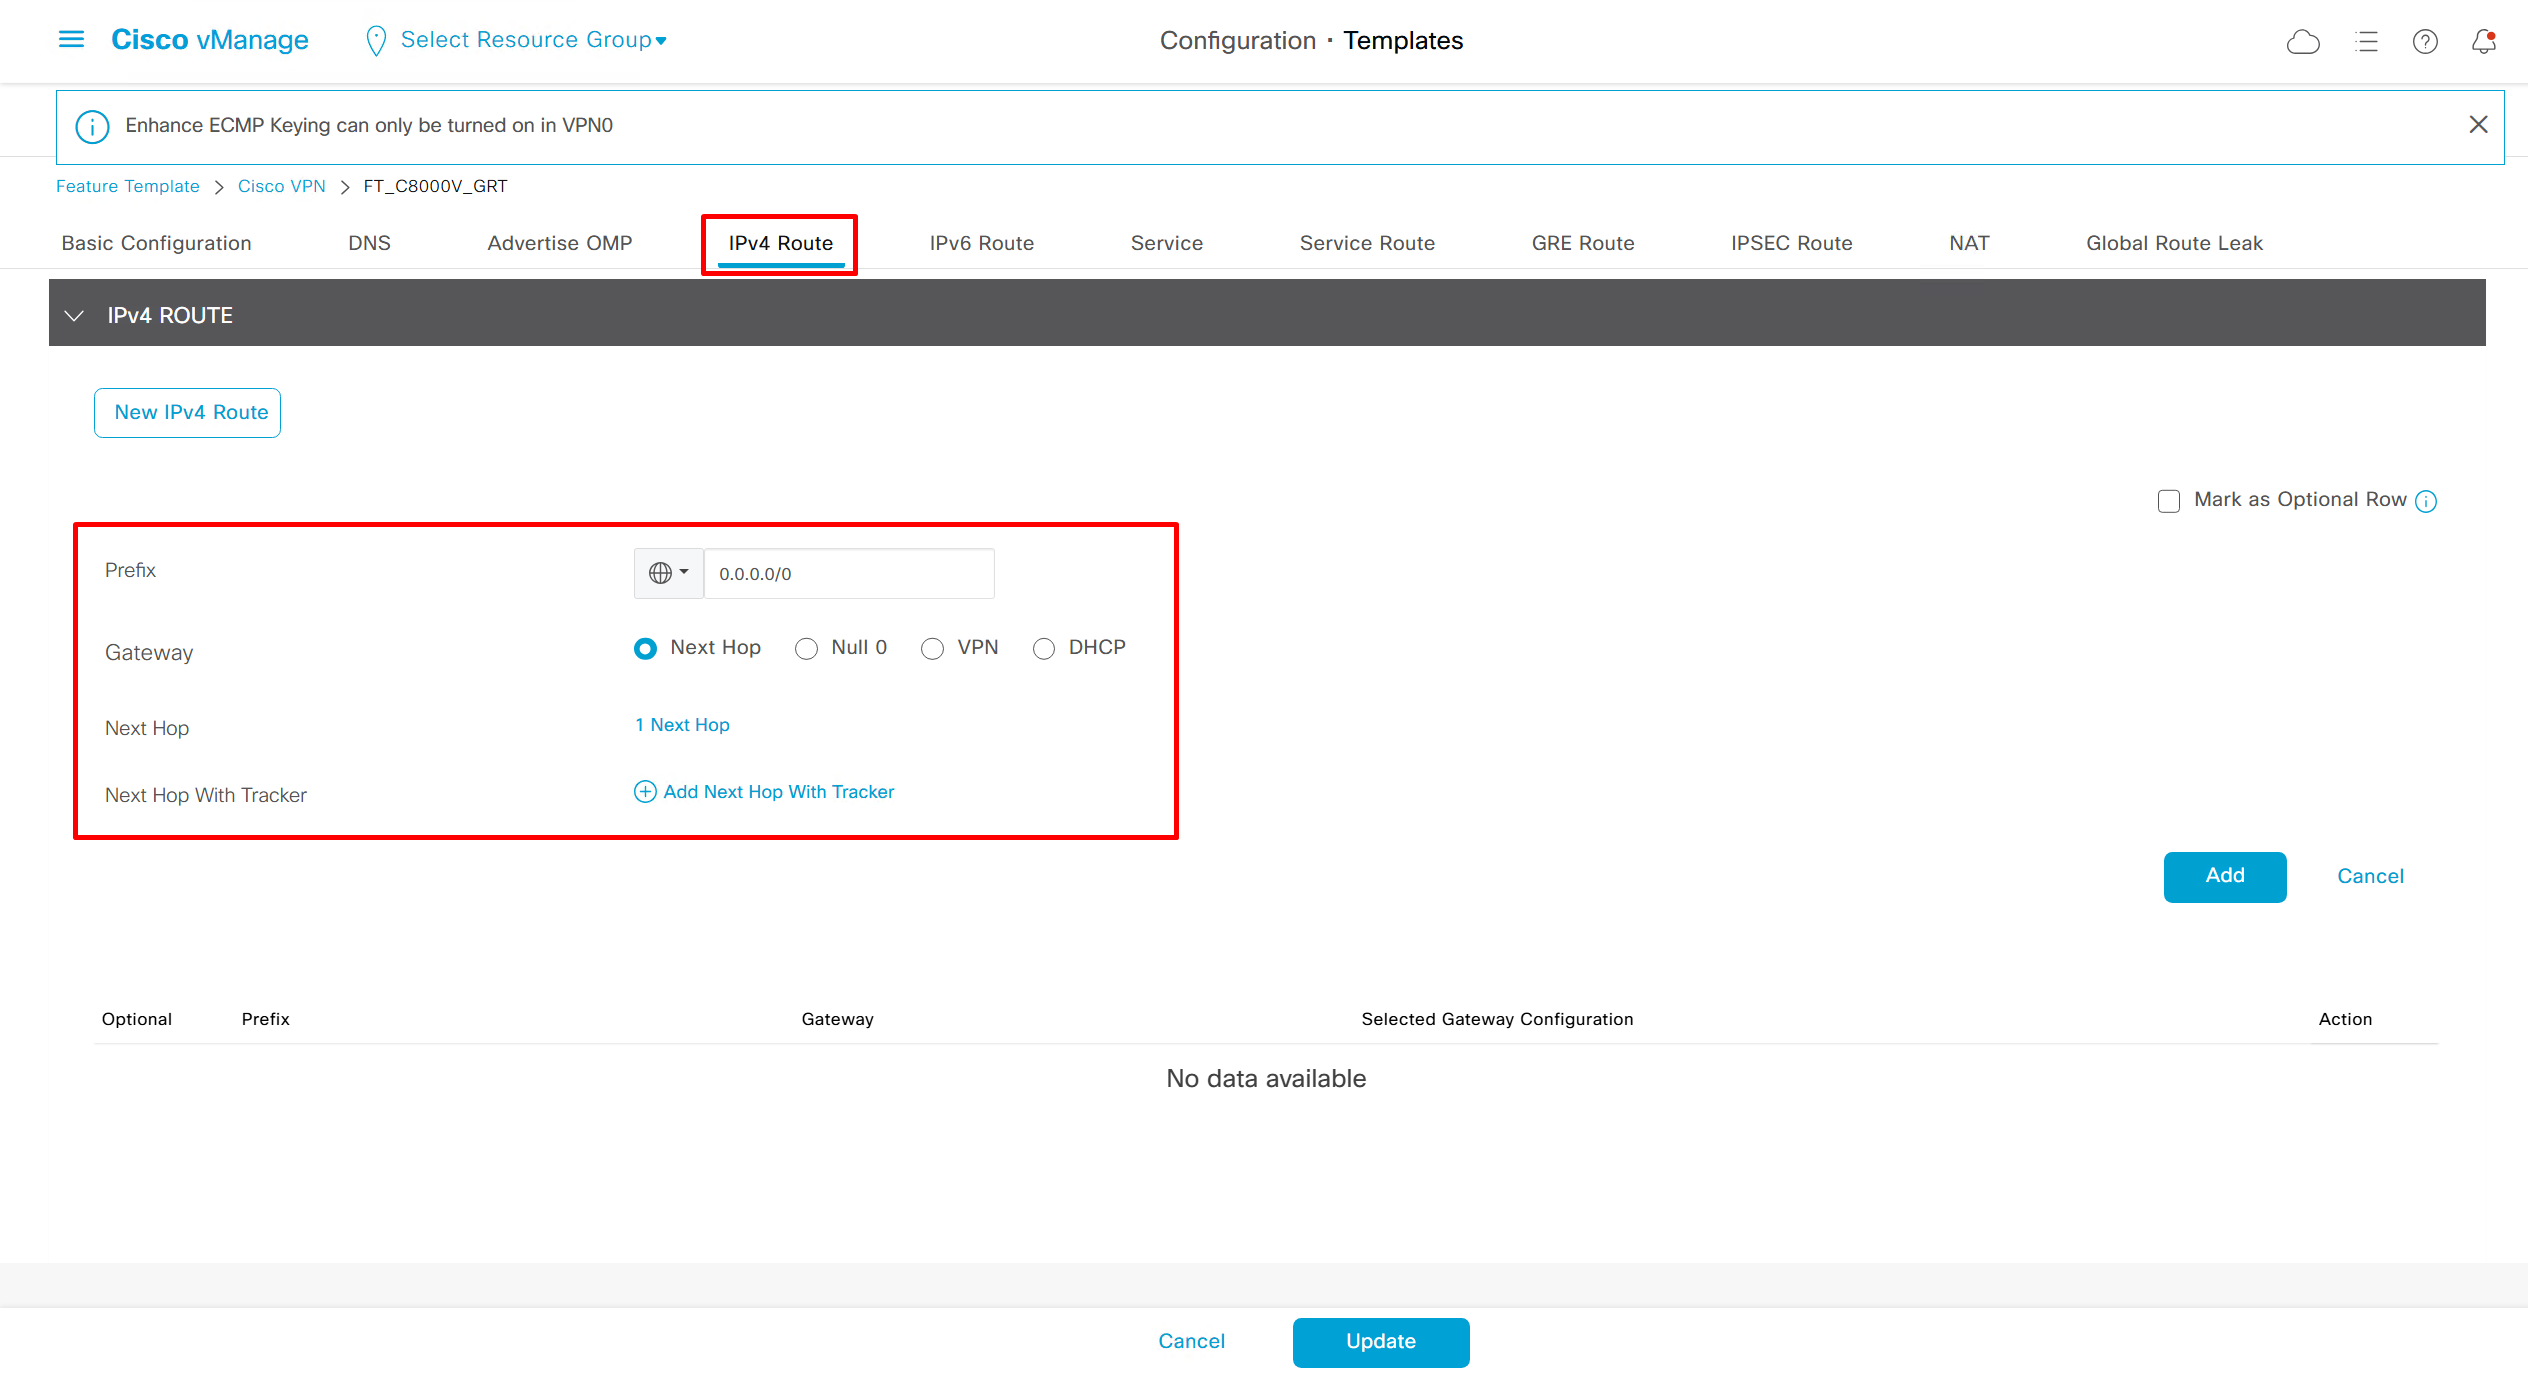
Task: Open the hamburger navigation menu
Action: click(x=71, y=39)
